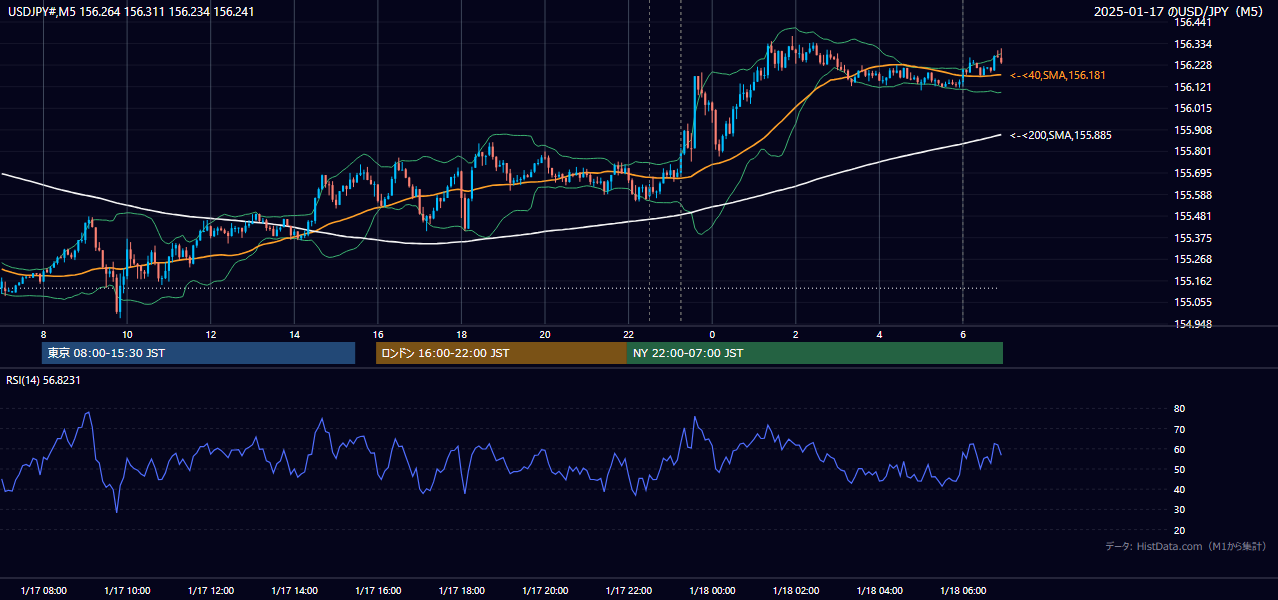Open the HistData.com data source credit
The image size is (1278, 600).
[1186, 546]
